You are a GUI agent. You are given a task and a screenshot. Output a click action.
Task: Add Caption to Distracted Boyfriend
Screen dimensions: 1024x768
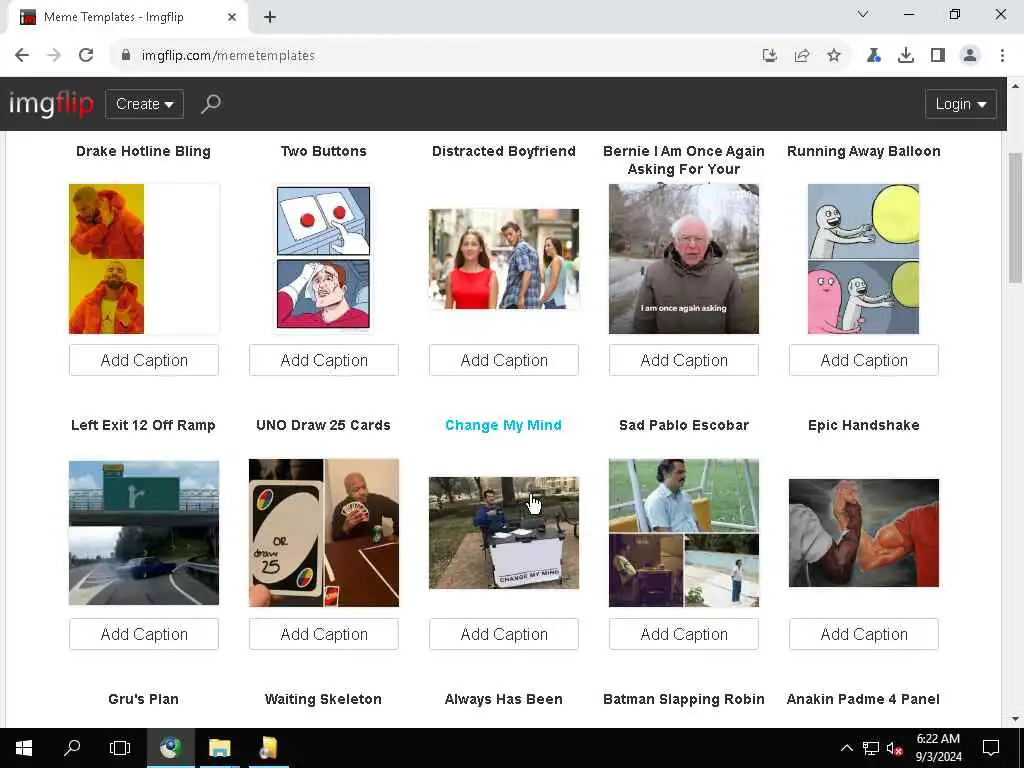point(504,360)
